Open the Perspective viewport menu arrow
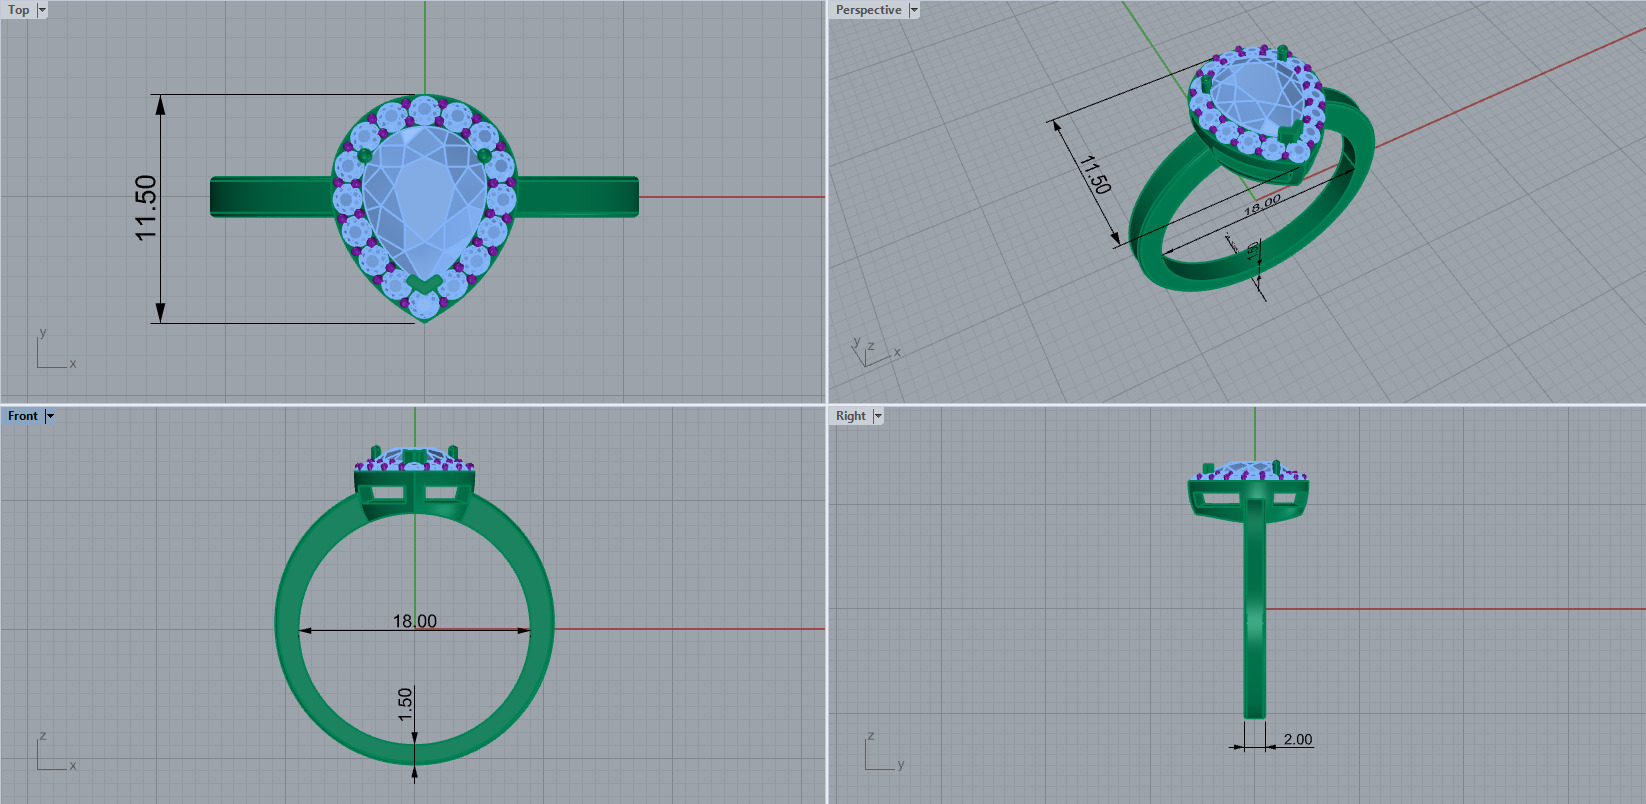This screenshot has width=1646, height=804. (914, 10)
